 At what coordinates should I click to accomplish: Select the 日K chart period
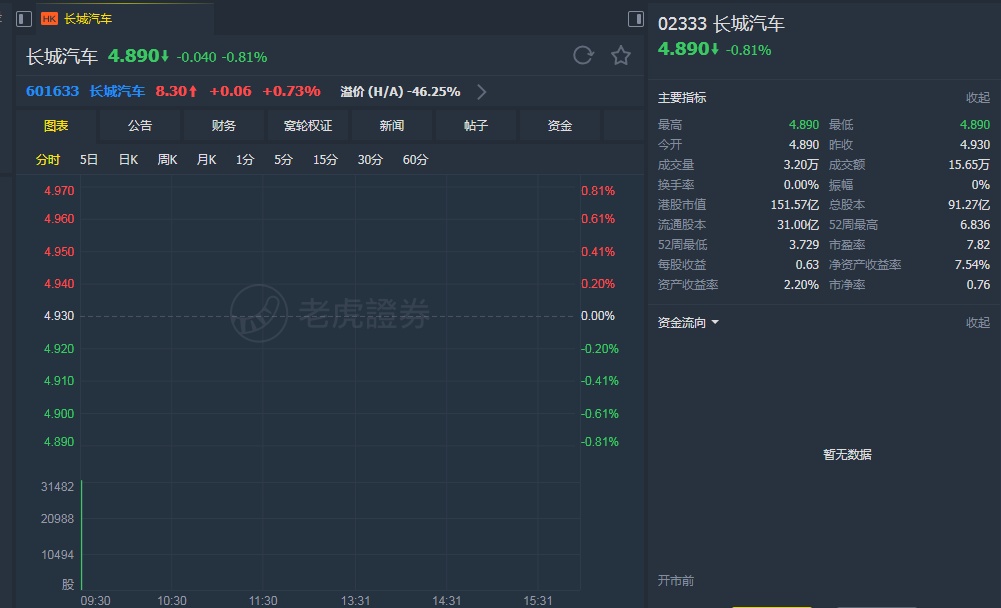[x=128, y=160]
